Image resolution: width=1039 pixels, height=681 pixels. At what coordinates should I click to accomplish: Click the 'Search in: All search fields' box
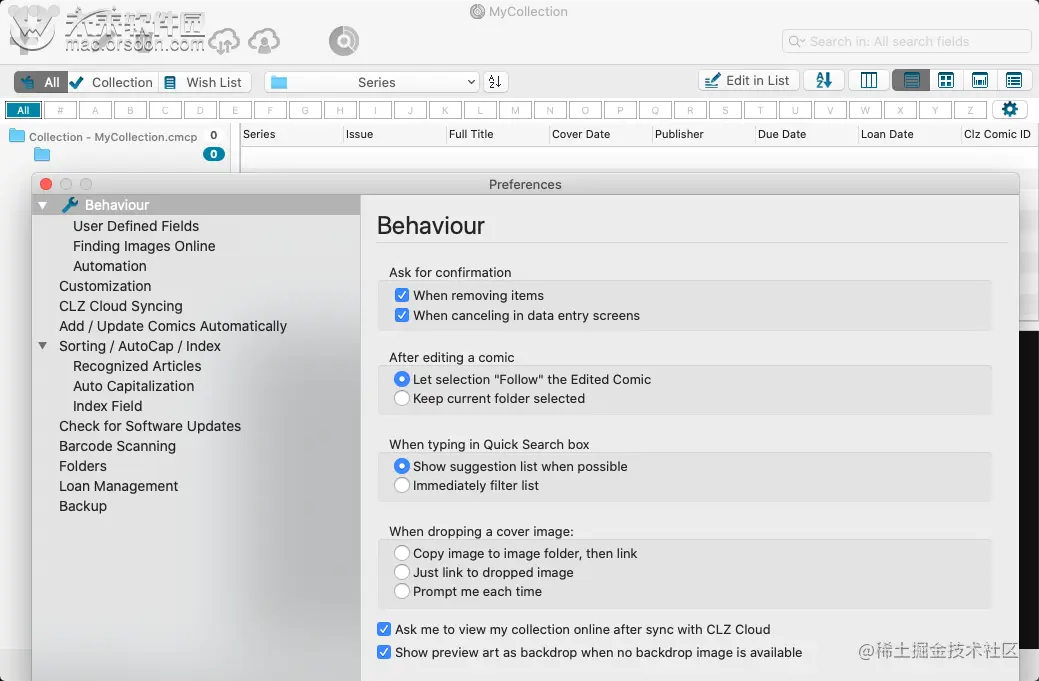click(906, 41)
